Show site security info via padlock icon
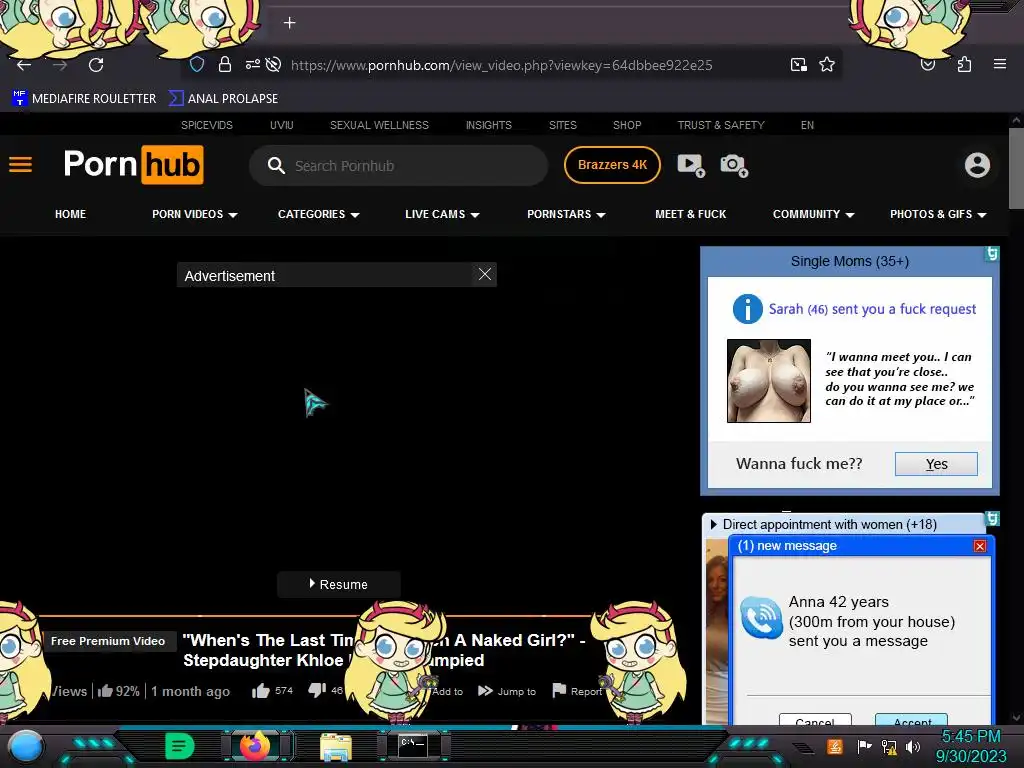The image size is (1024, 768). (225, 64)
